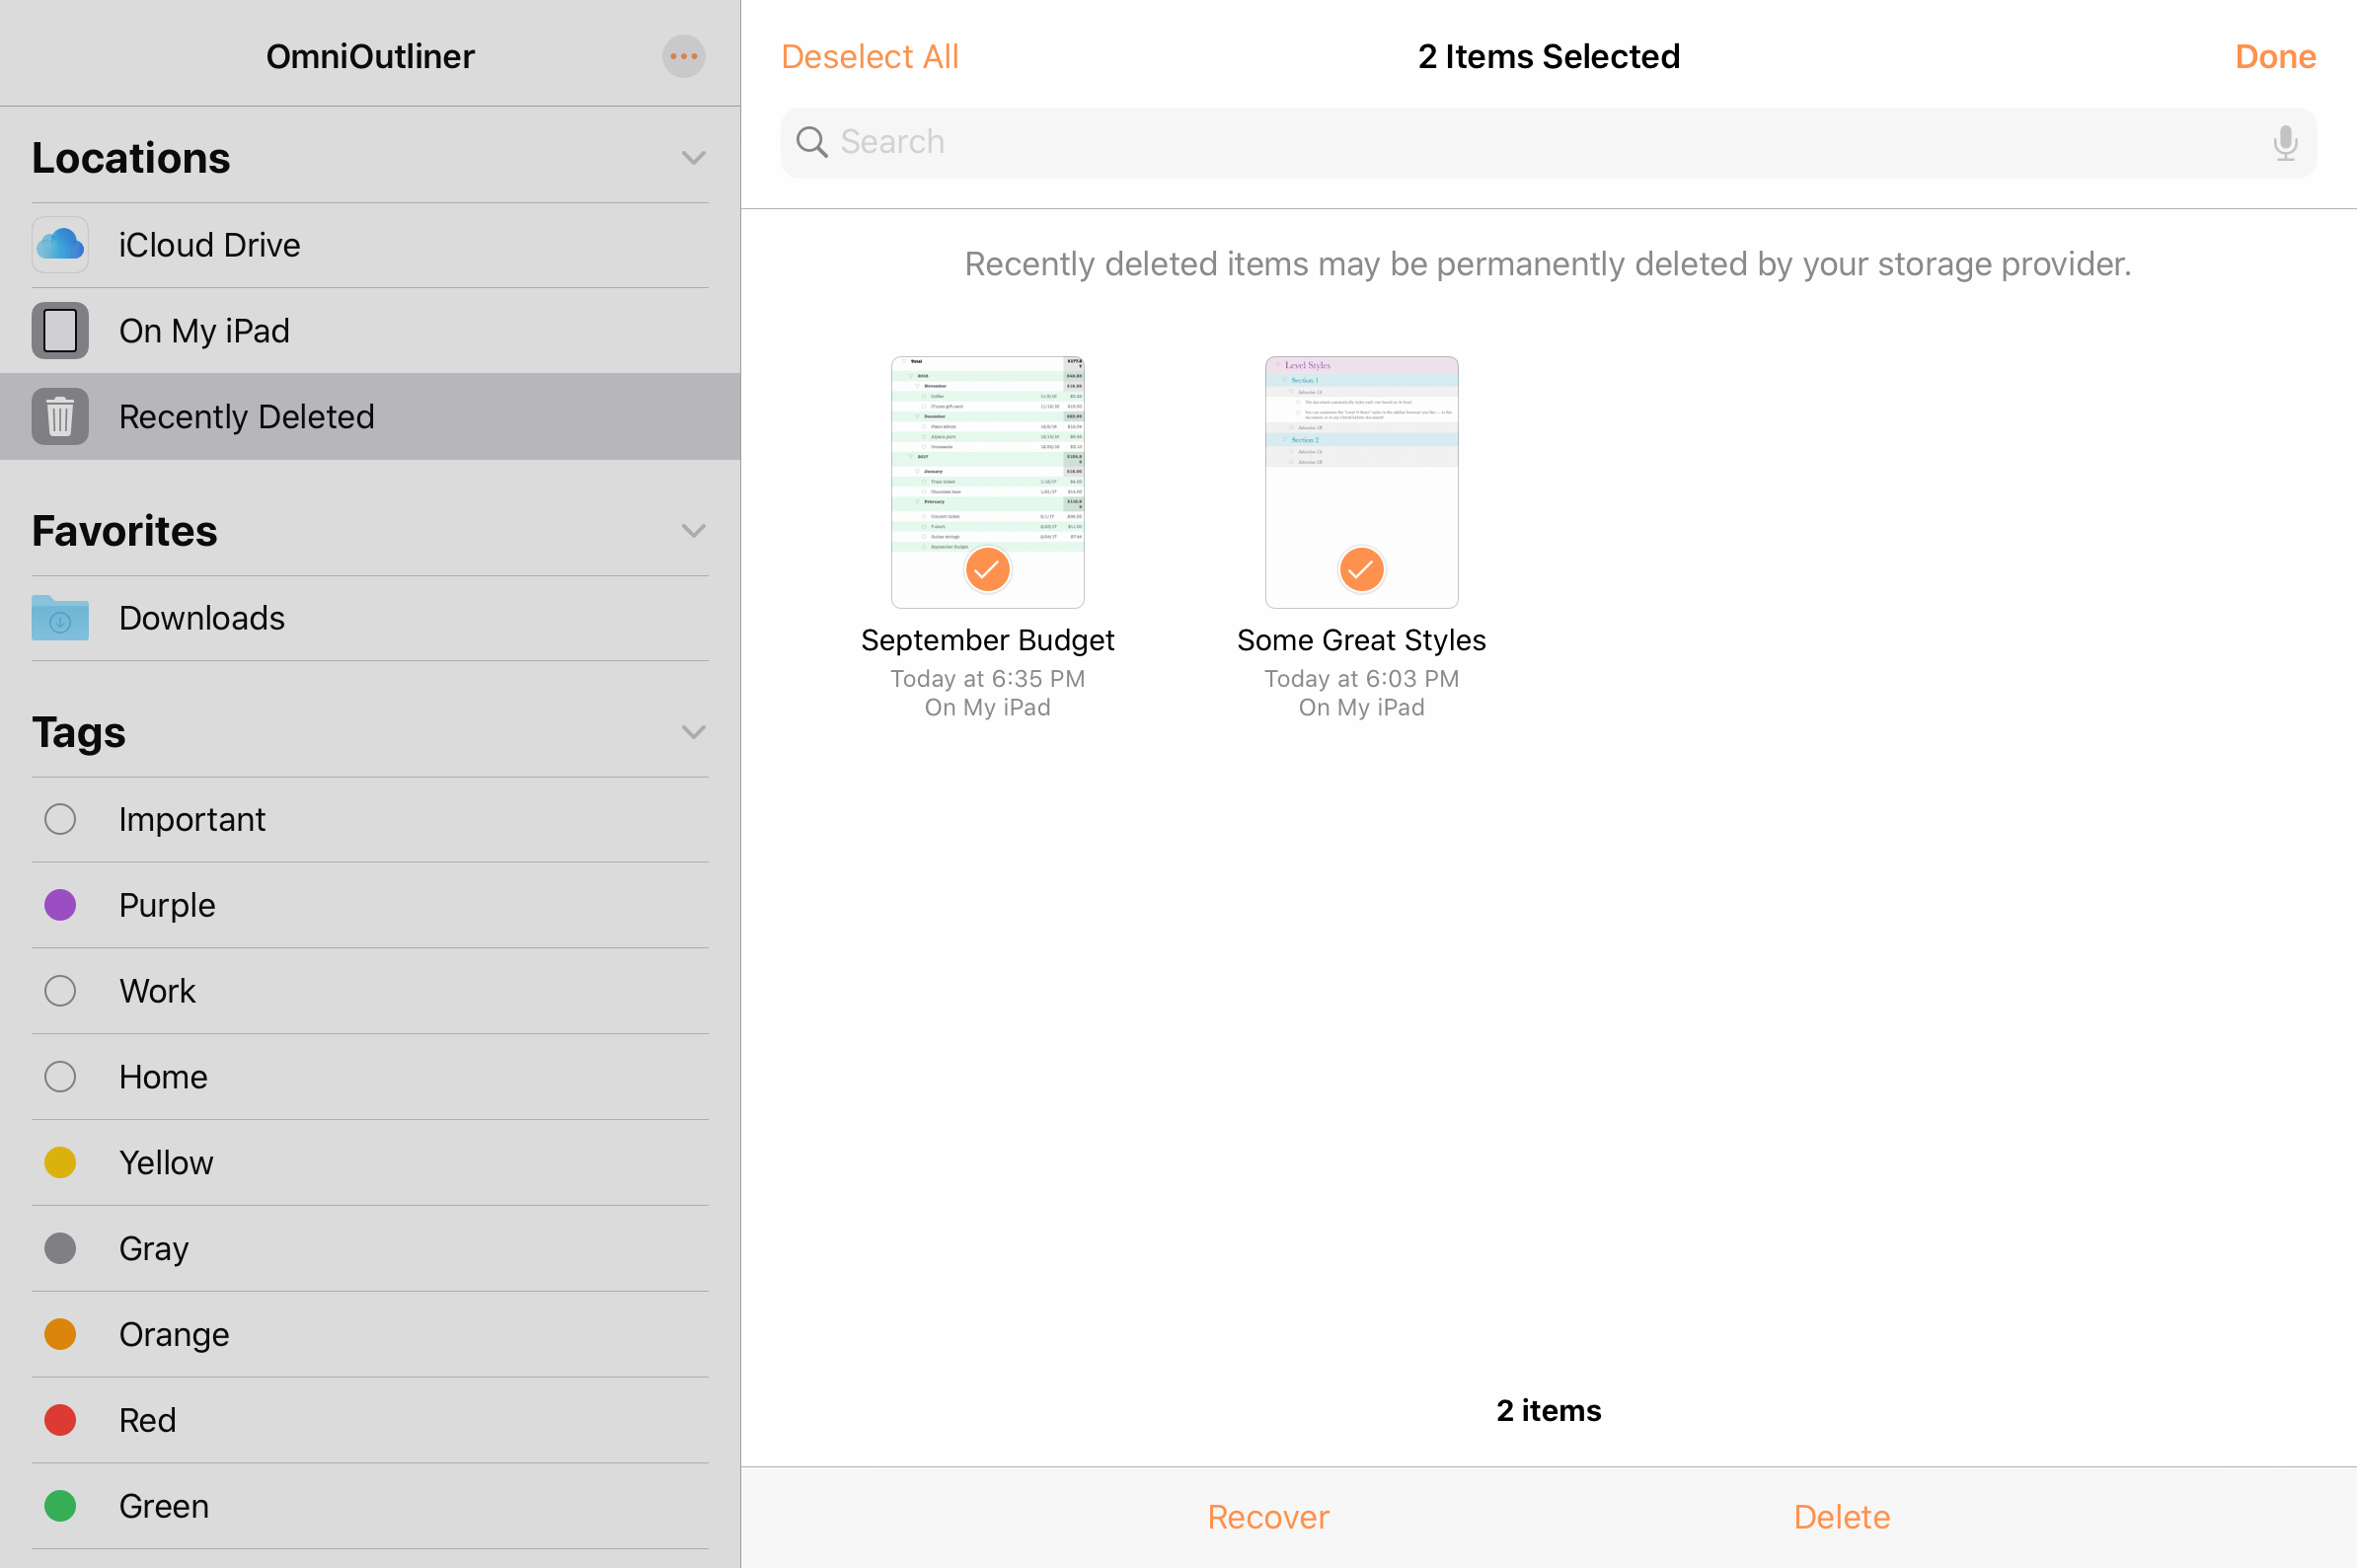Open the Downloads folder icon
The width and height of the screenshot is (2357, 1568).
(x=61, y=616)
